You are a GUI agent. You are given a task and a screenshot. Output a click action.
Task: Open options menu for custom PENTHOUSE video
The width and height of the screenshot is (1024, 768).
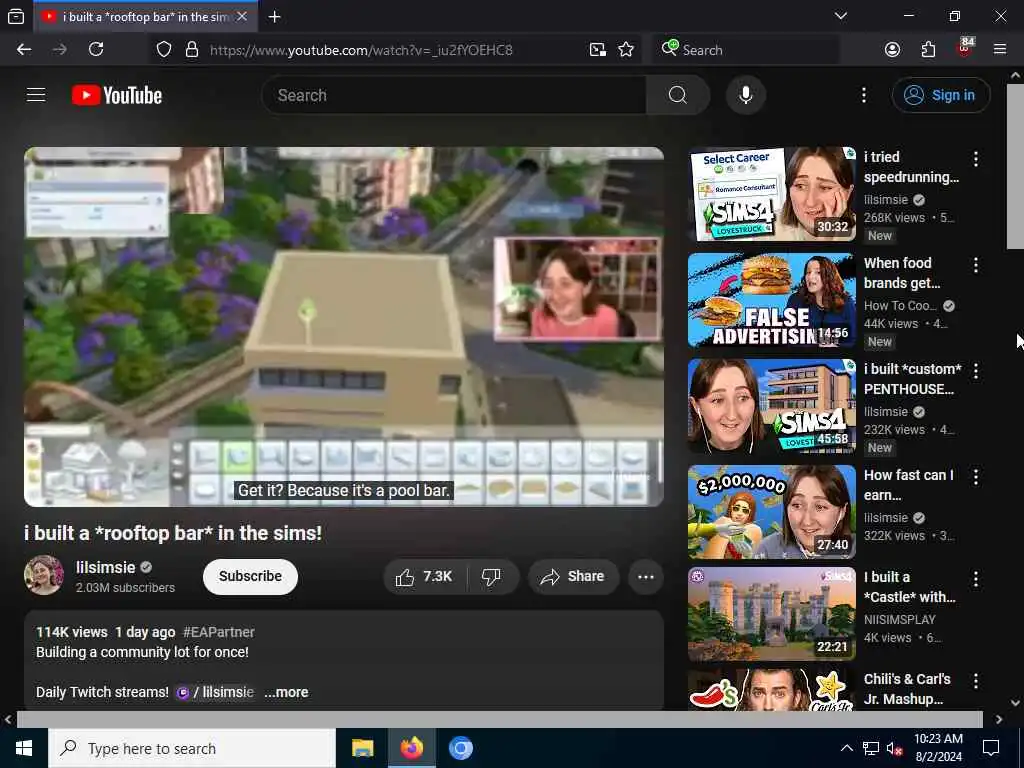point(976,371)
